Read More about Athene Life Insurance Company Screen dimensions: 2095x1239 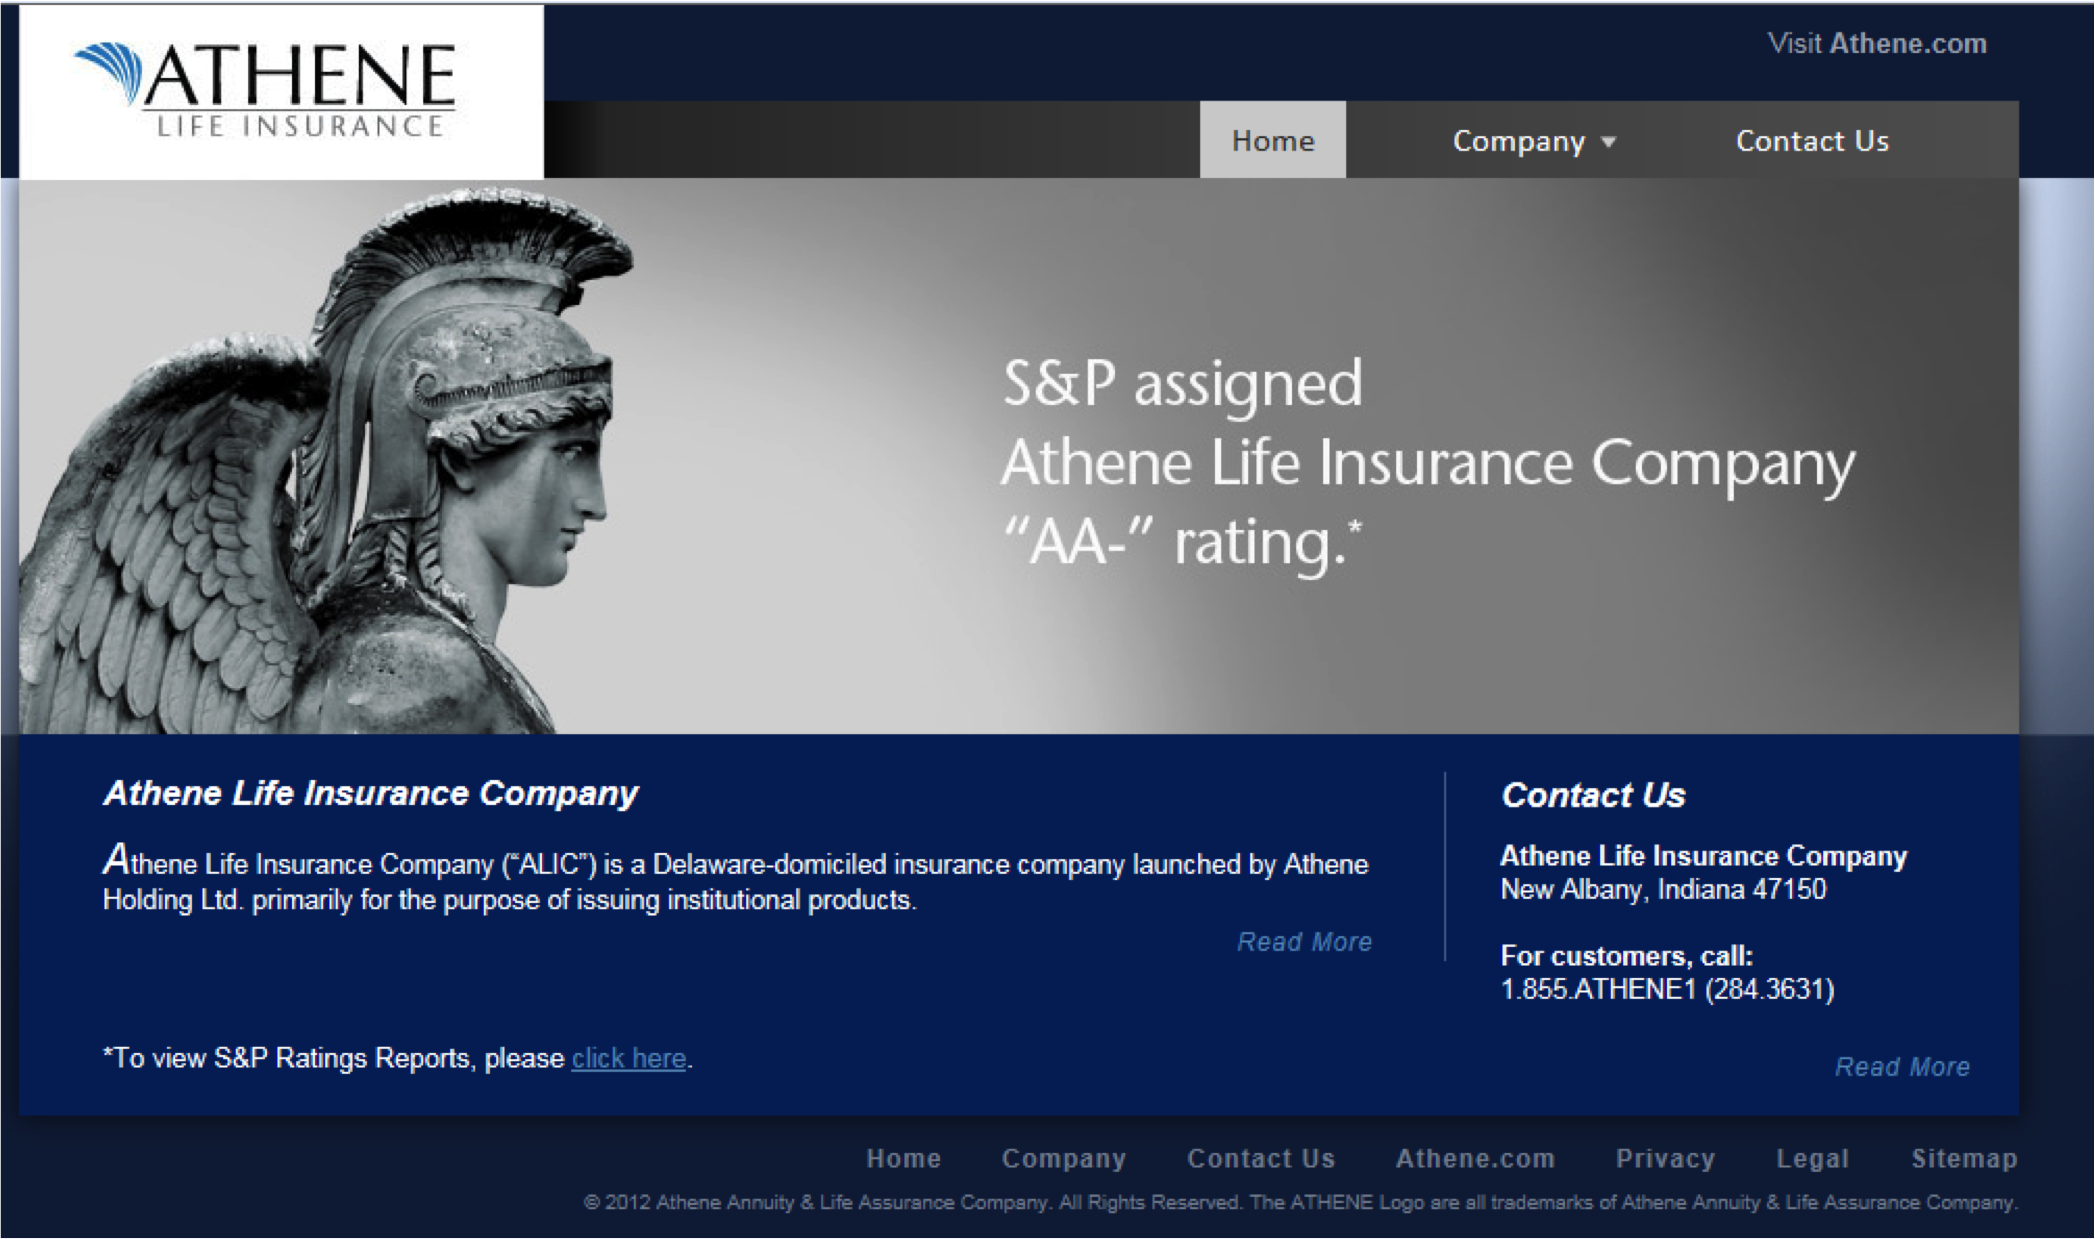coord(1304,942)
